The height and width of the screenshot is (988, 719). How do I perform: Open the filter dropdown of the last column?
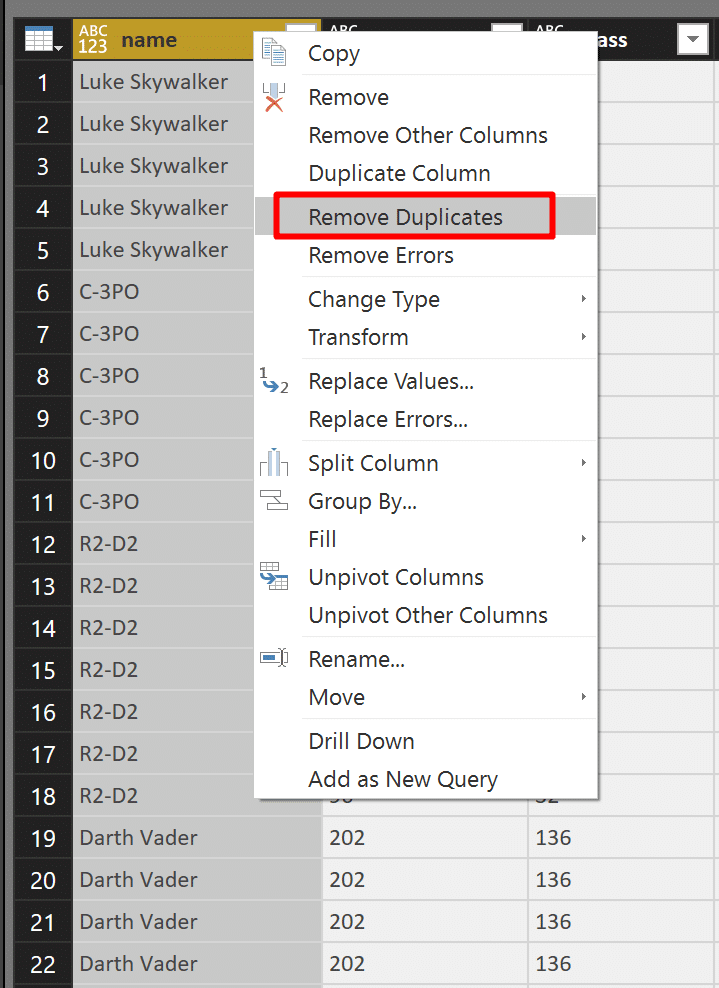pyautogui.click(x=693, y=40)
